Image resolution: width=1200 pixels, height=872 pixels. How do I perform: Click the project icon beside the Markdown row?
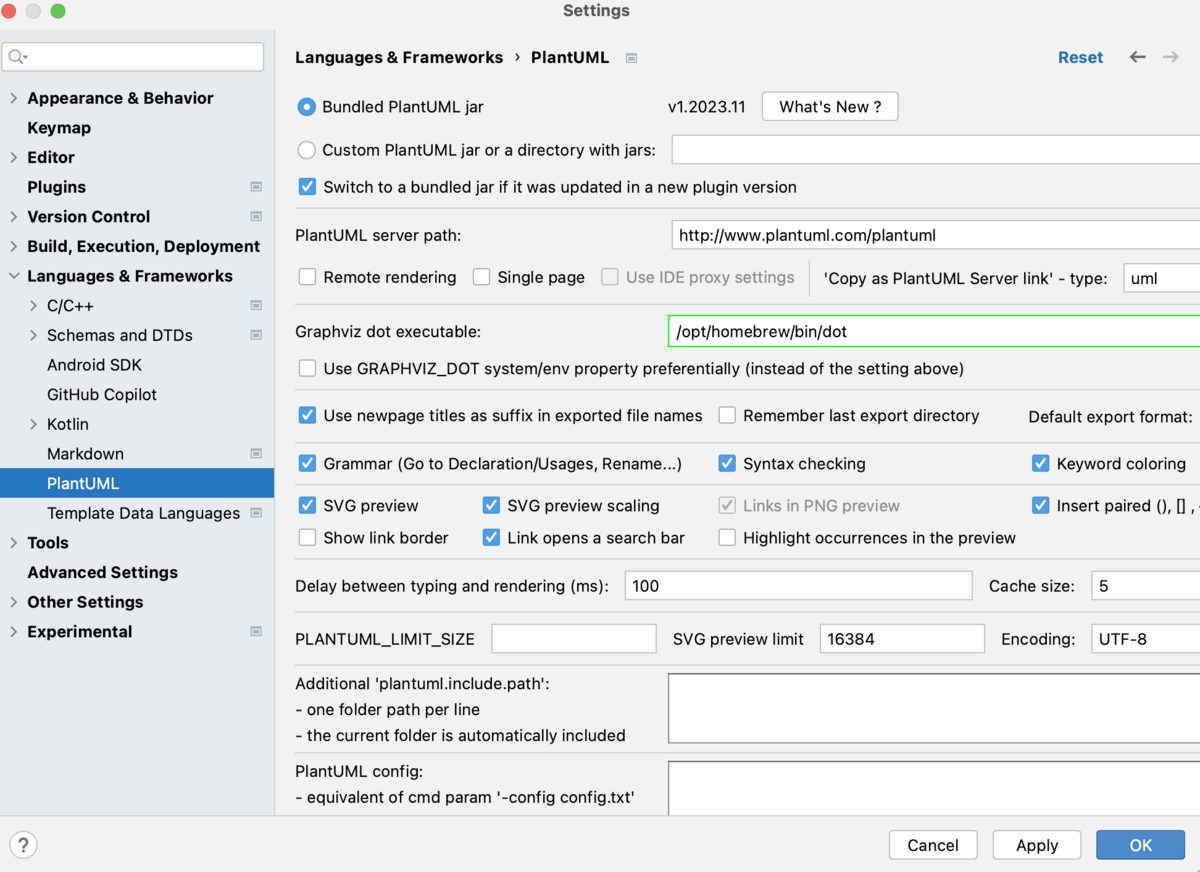coord(256,454)
